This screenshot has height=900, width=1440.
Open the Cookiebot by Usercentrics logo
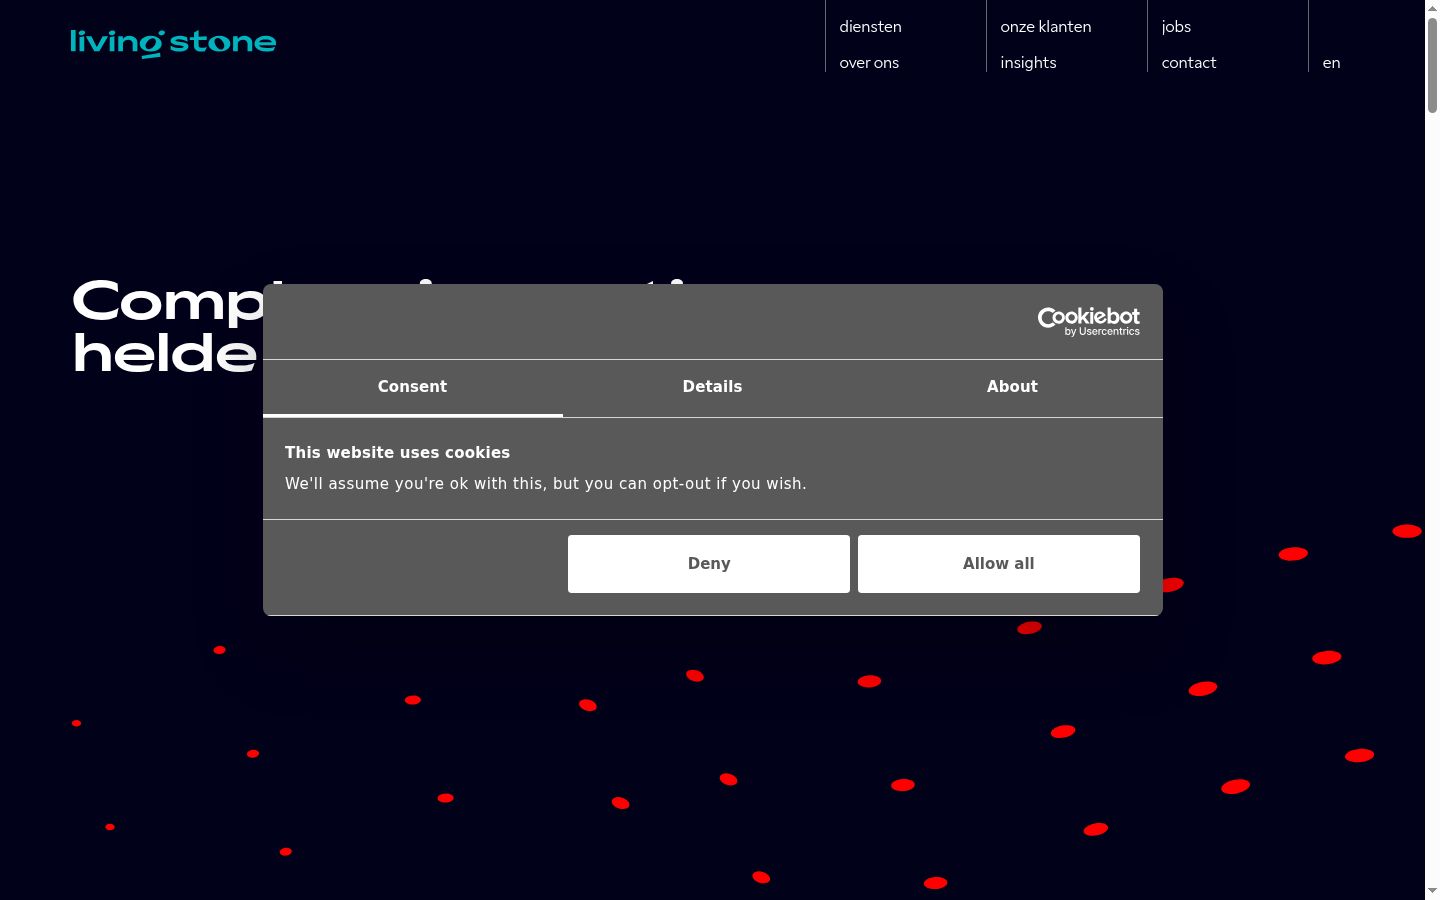pyautogui.click(x=1088, y=321)
